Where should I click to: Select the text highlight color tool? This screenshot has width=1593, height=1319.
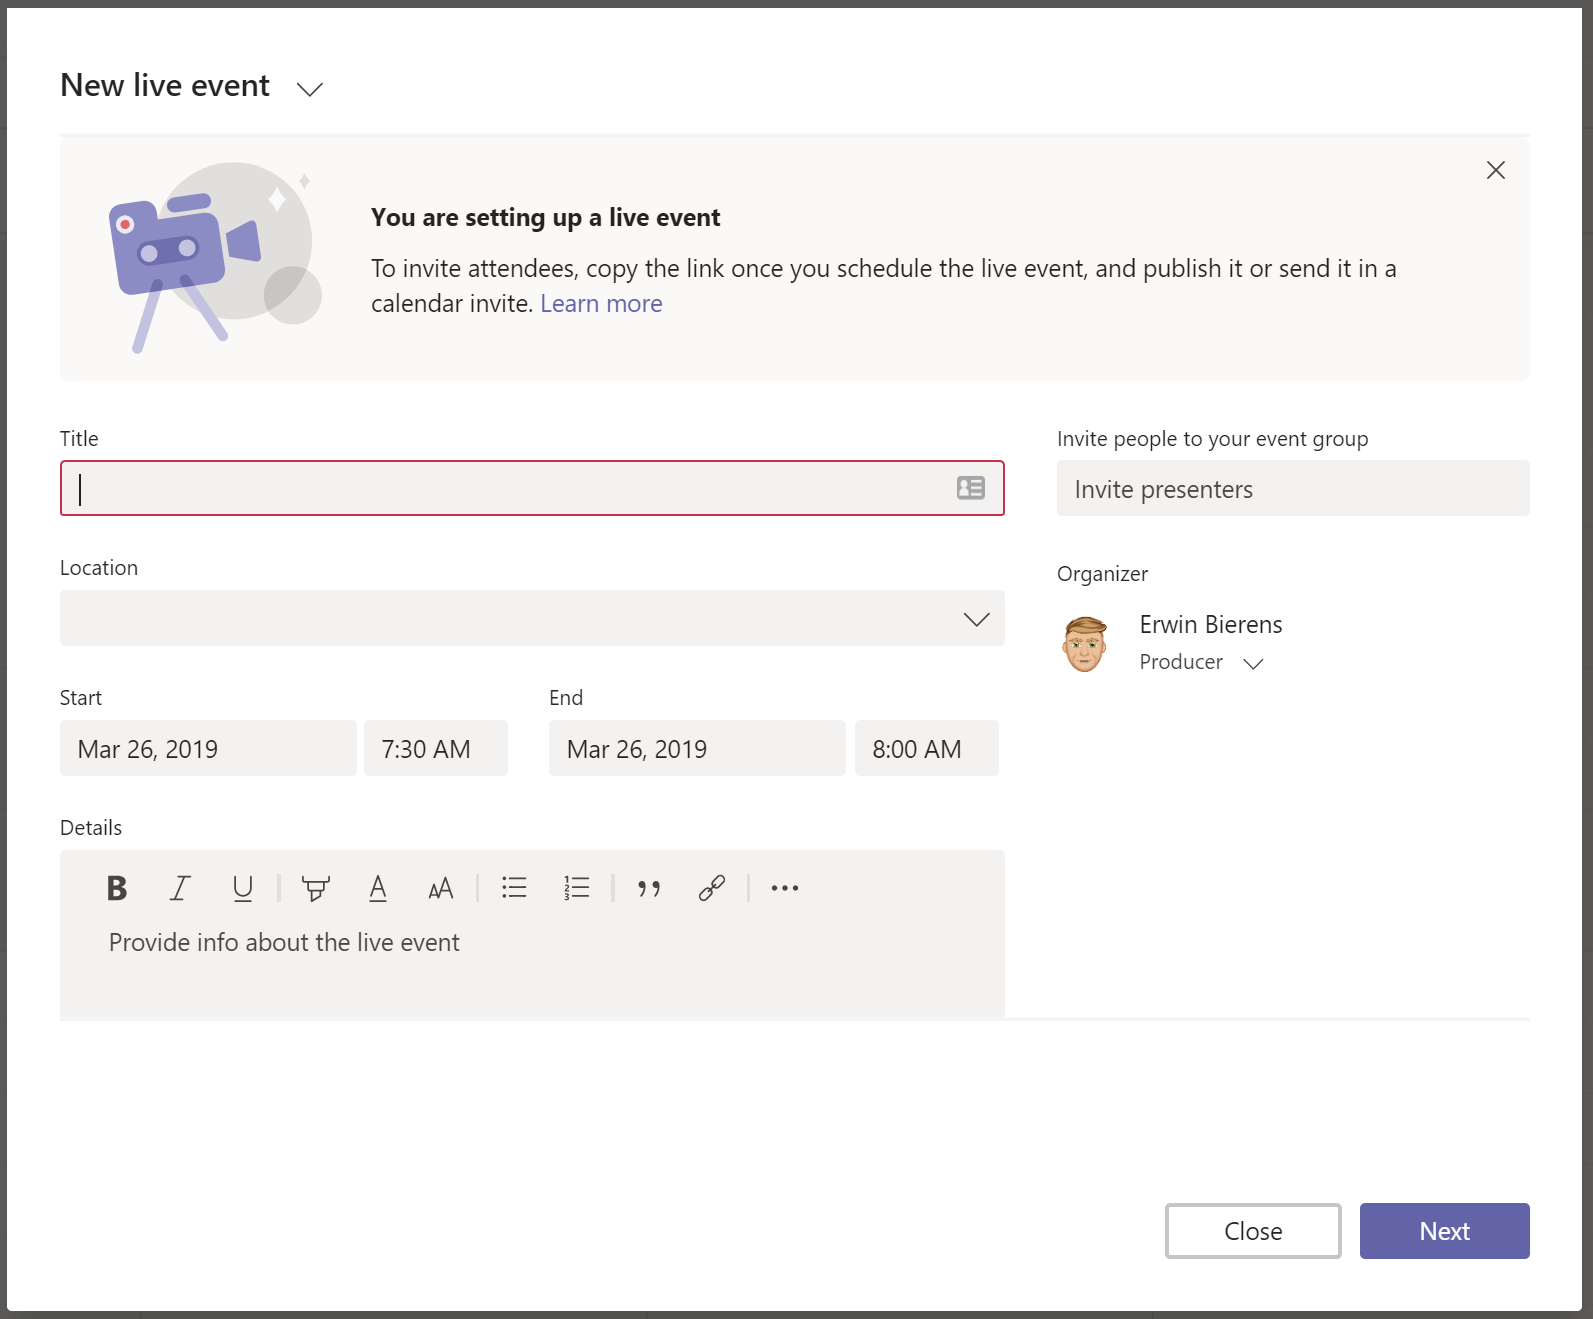coord(316,888)
